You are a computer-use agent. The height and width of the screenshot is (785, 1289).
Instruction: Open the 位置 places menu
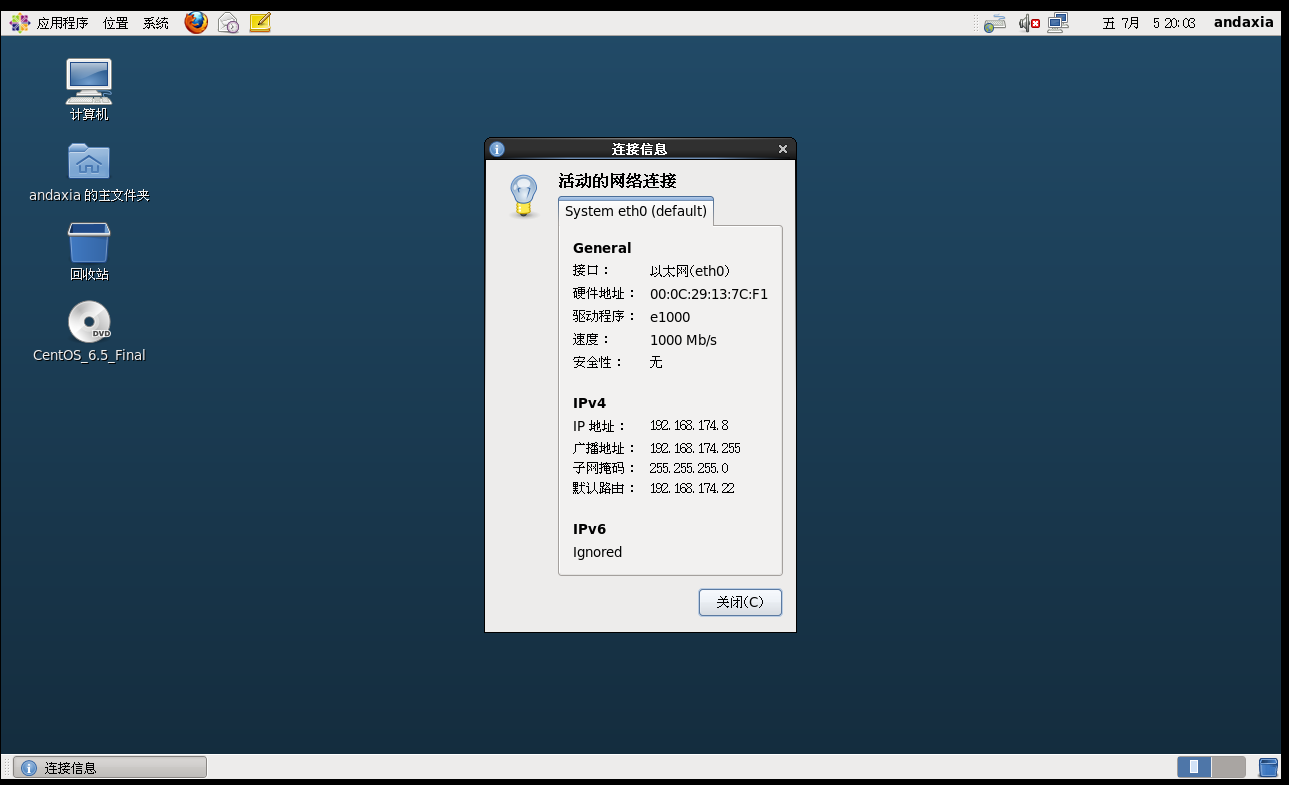click(x=116, y=23)
